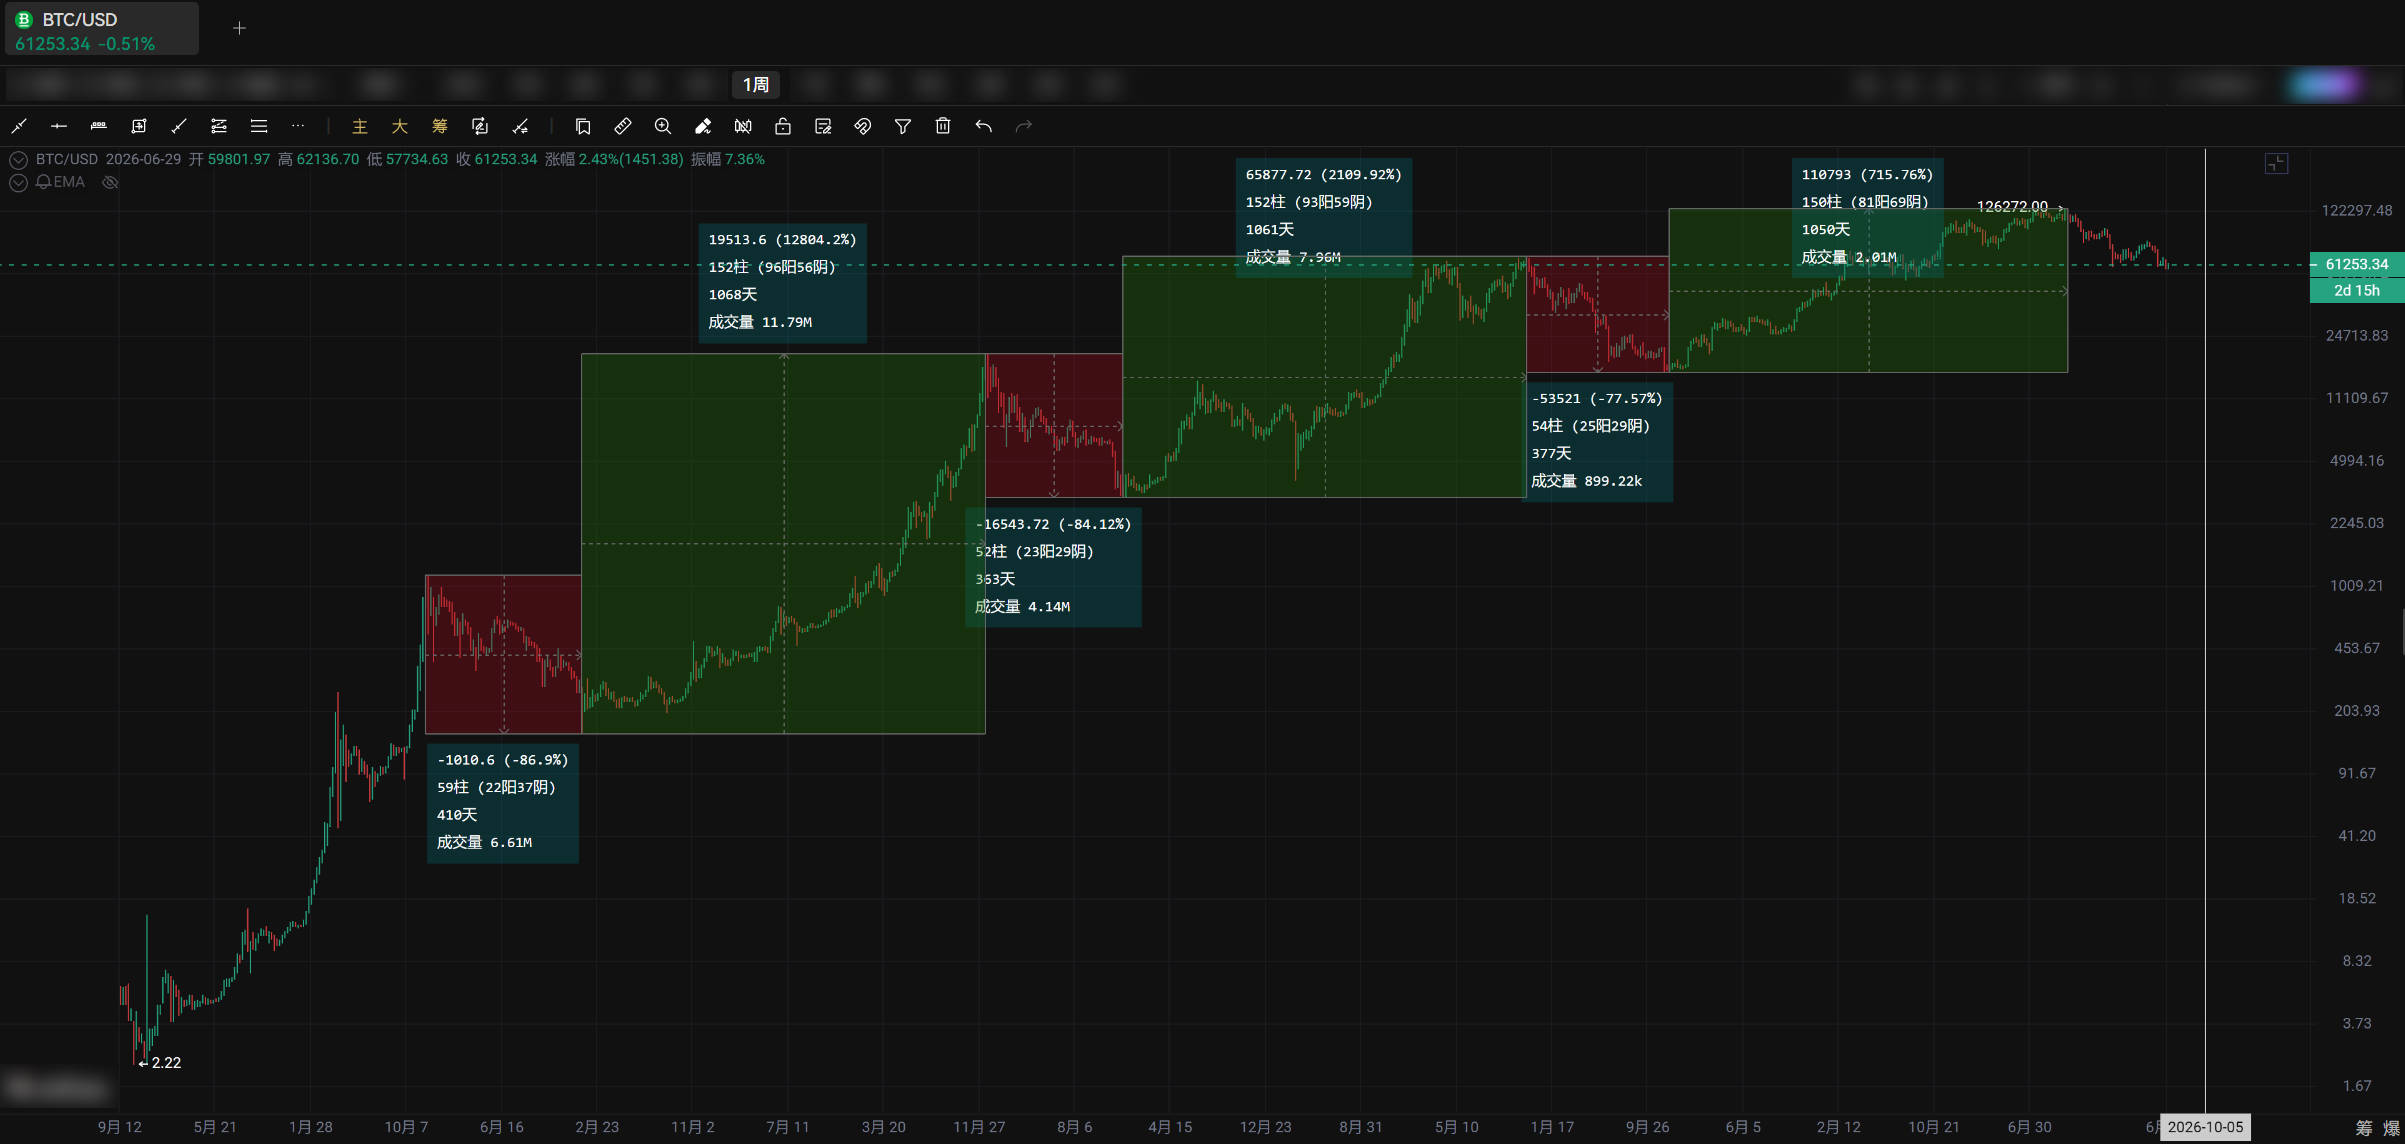
Task: Toggle EMA indicator visibility eye icon
Action: point(111,182)
